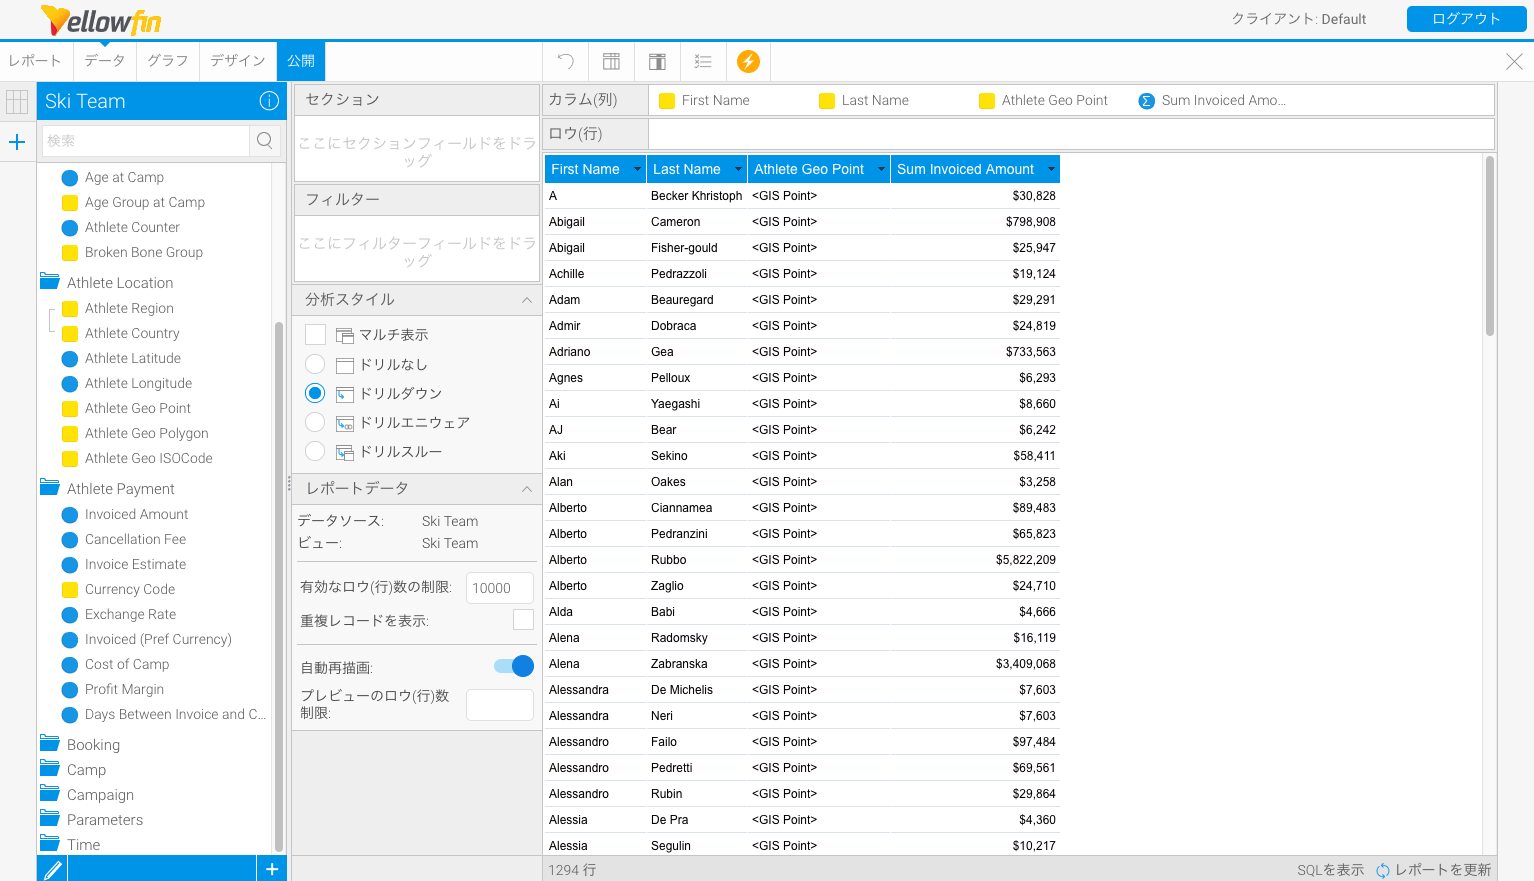Open Athlete Geo Point header dropdown
Screen dimensions: 1534x881
pyautogui.click(x=881, y=169)
